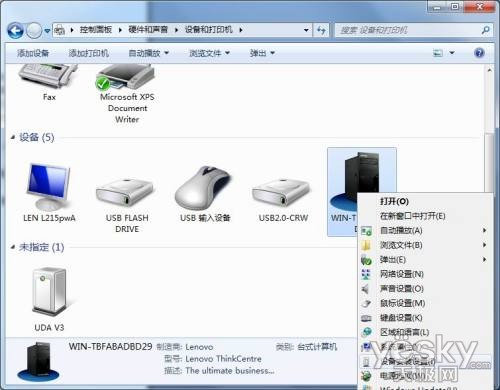Click 设备和打印机 in the address breadcrumb
The width and height of the screenshot is (500, 390).
coord(209,30)
